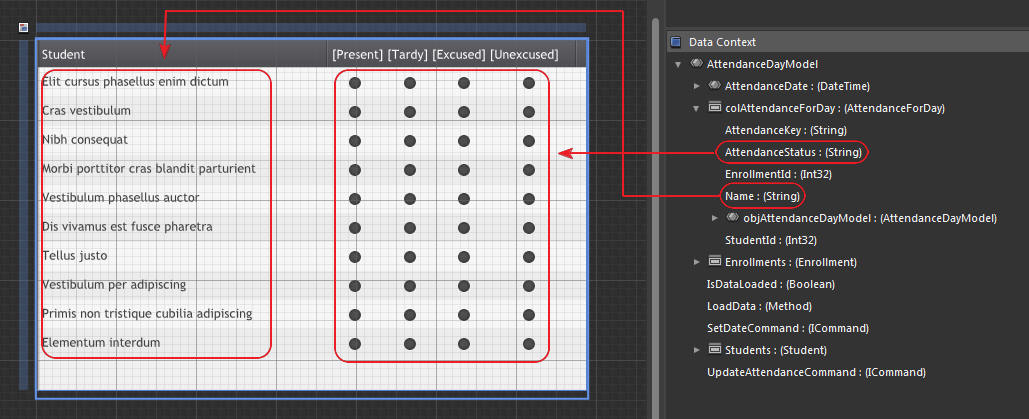Viewport: 1029px width, 419px height.
Task: Select the AttendanceKey : (String) property
Action: [786, 130]
